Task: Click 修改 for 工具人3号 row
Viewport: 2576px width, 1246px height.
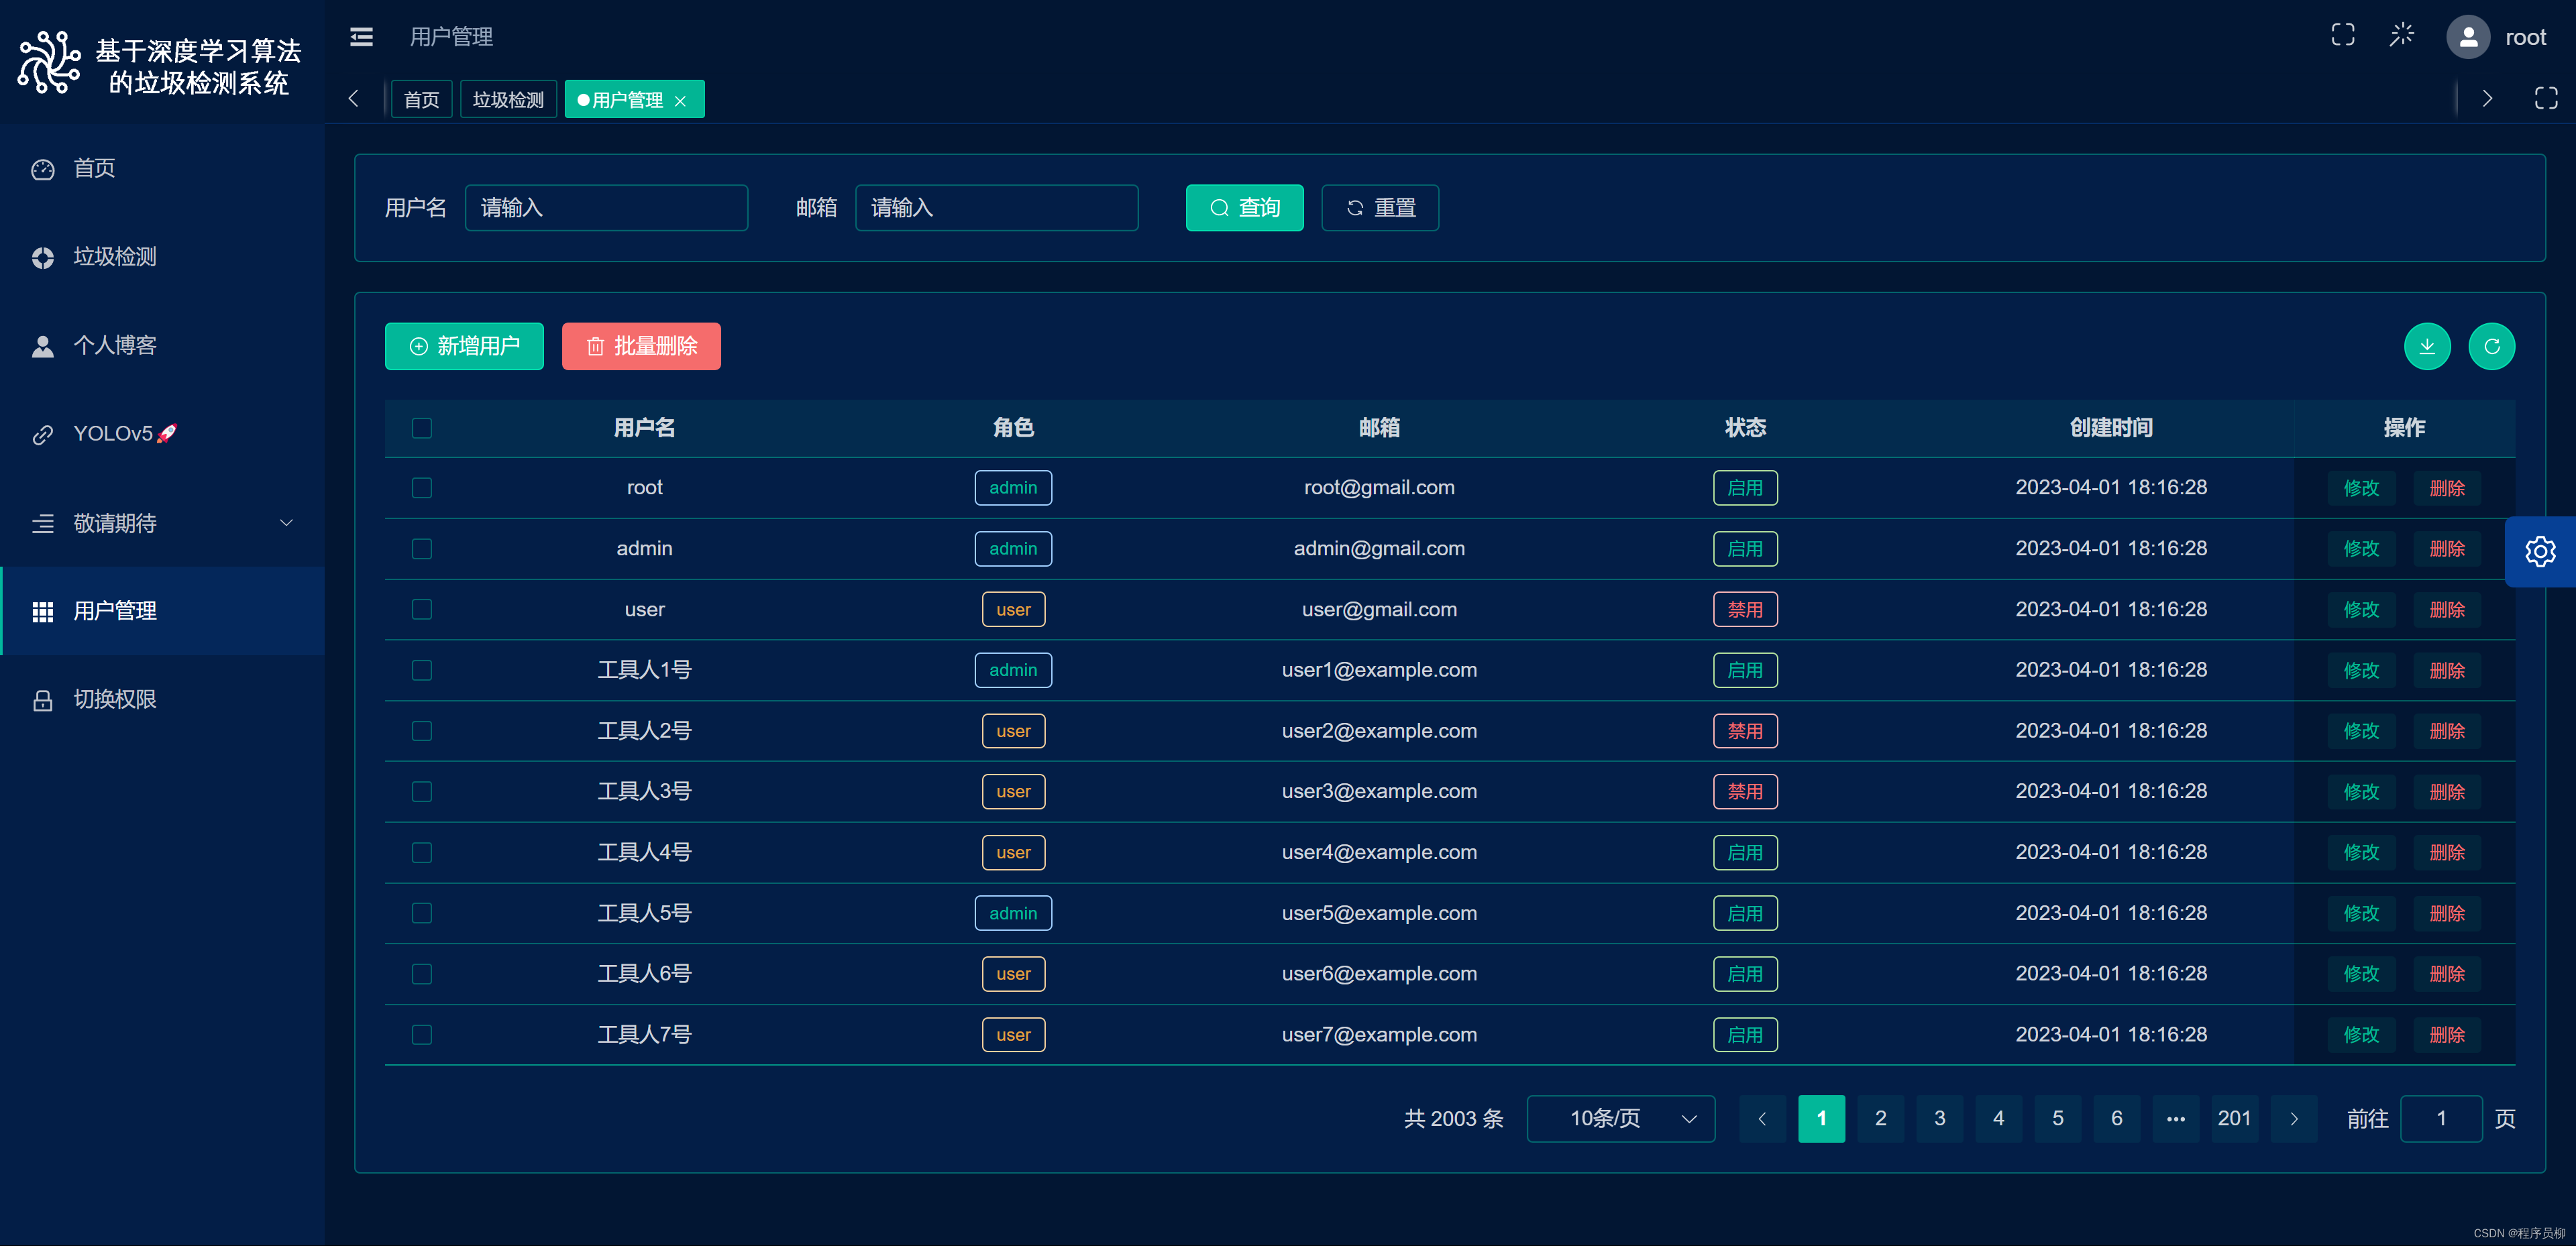Action: pyautogui.click(x=2361, y=792)
